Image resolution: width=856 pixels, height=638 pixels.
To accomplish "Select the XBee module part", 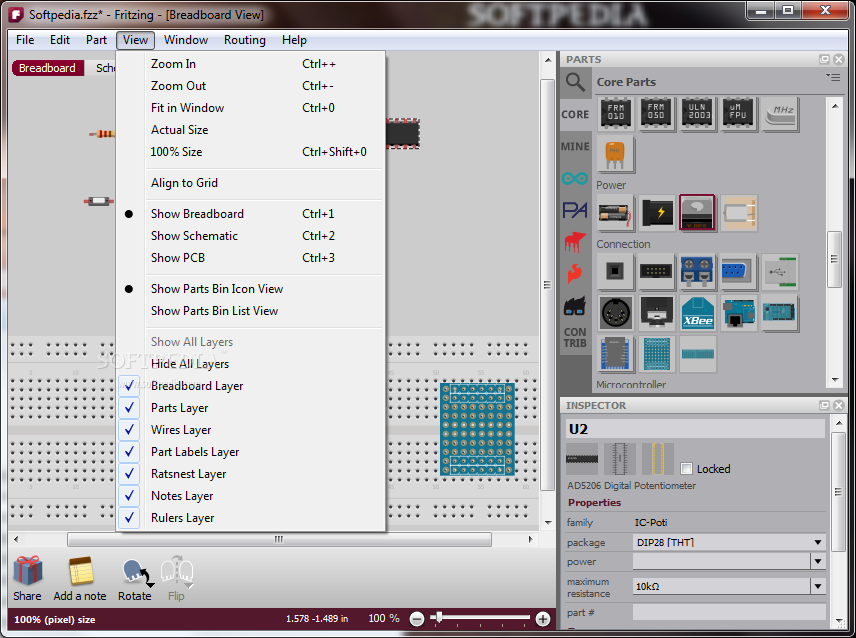I will pos(697,314).
